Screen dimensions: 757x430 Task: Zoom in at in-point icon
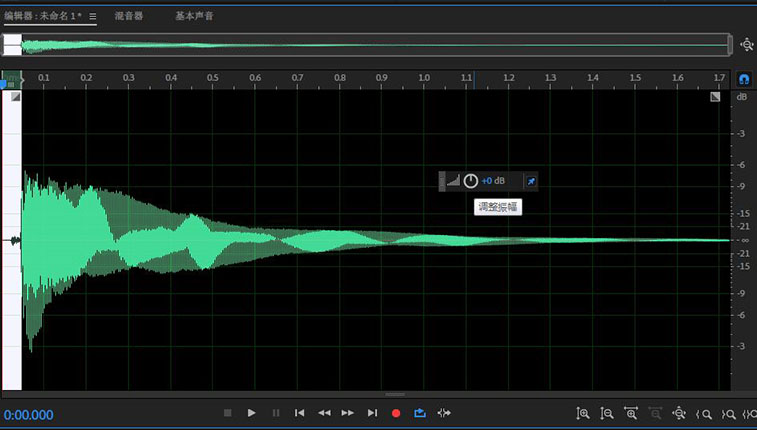[x=704, y=414]
